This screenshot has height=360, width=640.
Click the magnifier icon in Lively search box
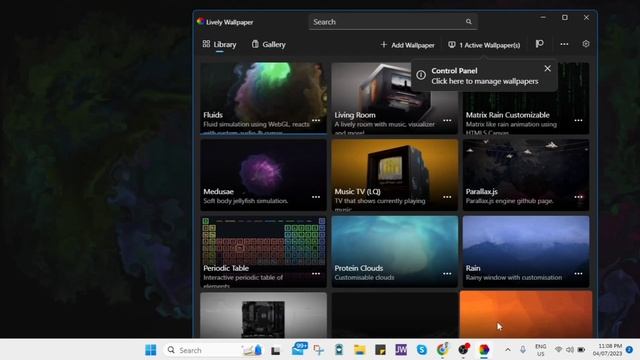469,22
